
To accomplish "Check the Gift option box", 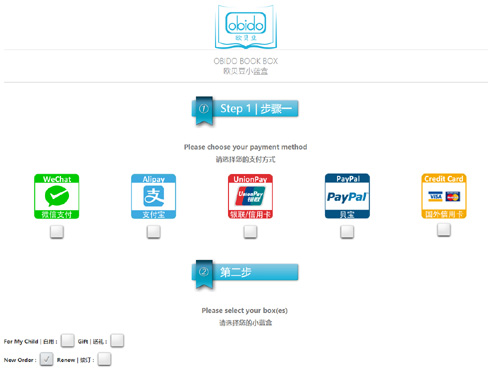I will pyautogui.click(x=117, y=341).
